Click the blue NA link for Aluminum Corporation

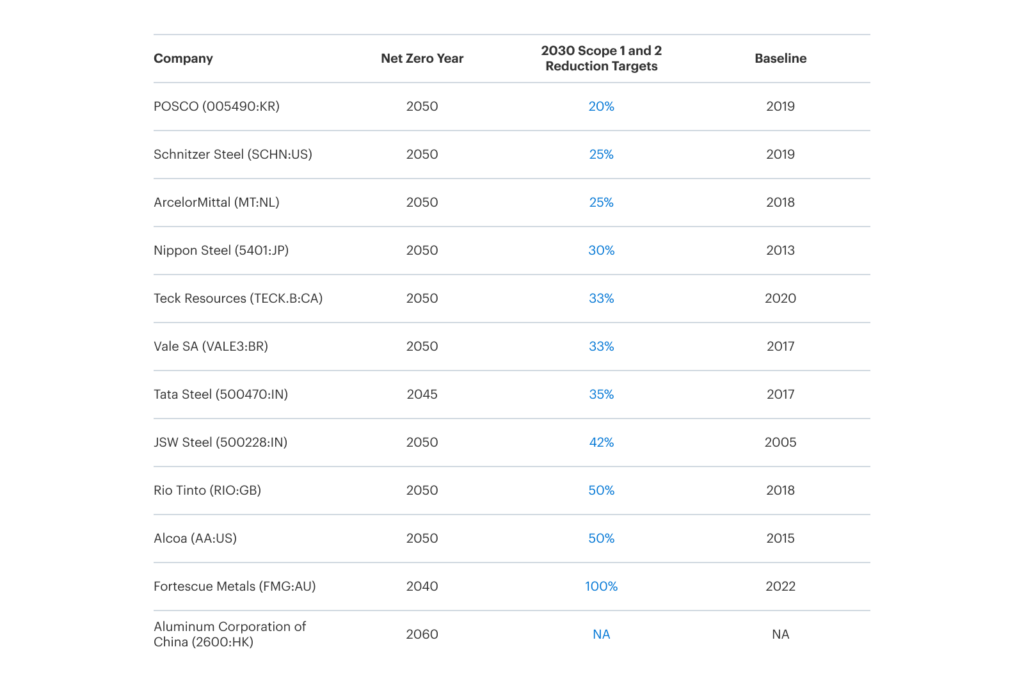point(601,634)
